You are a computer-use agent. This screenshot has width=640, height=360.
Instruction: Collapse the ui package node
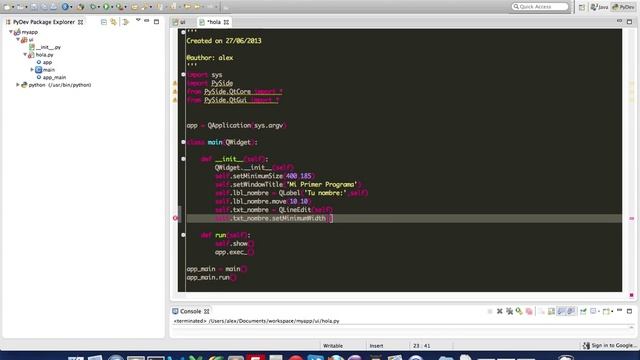[x=18, y=40]
